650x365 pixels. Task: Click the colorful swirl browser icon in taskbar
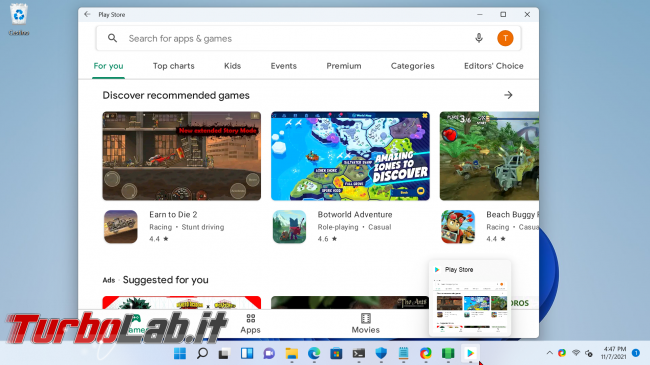(426, 353)
